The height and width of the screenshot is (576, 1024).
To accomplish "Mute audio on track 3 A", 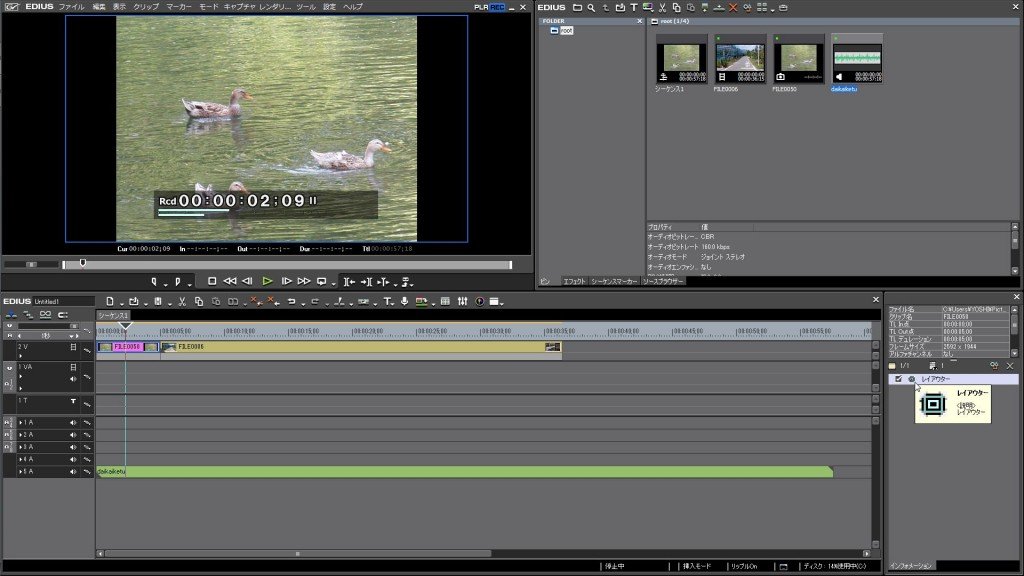I will tap(73, 447).
